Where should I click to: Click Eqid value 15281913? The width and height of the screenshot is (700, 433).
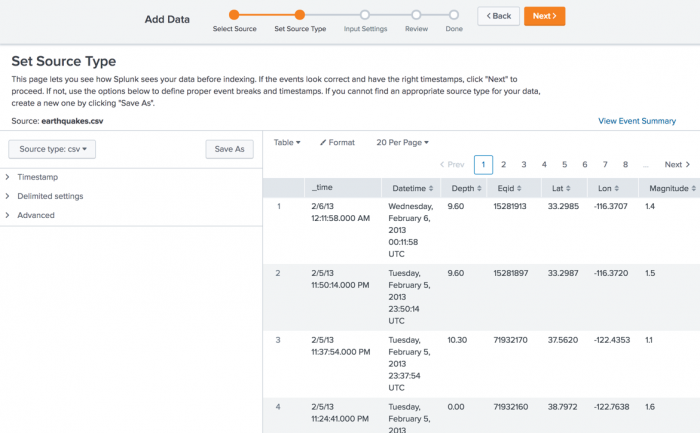(x=510, y=206)
